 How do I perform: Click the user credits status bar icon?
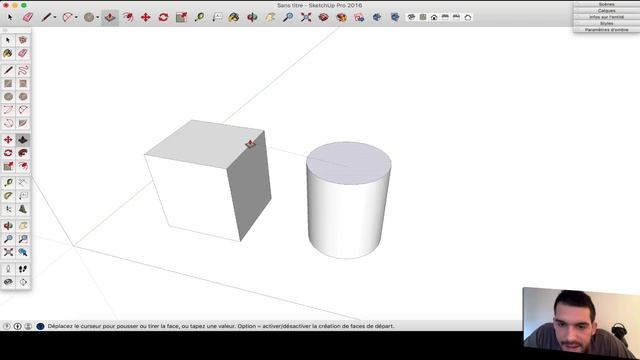(28, 326)
